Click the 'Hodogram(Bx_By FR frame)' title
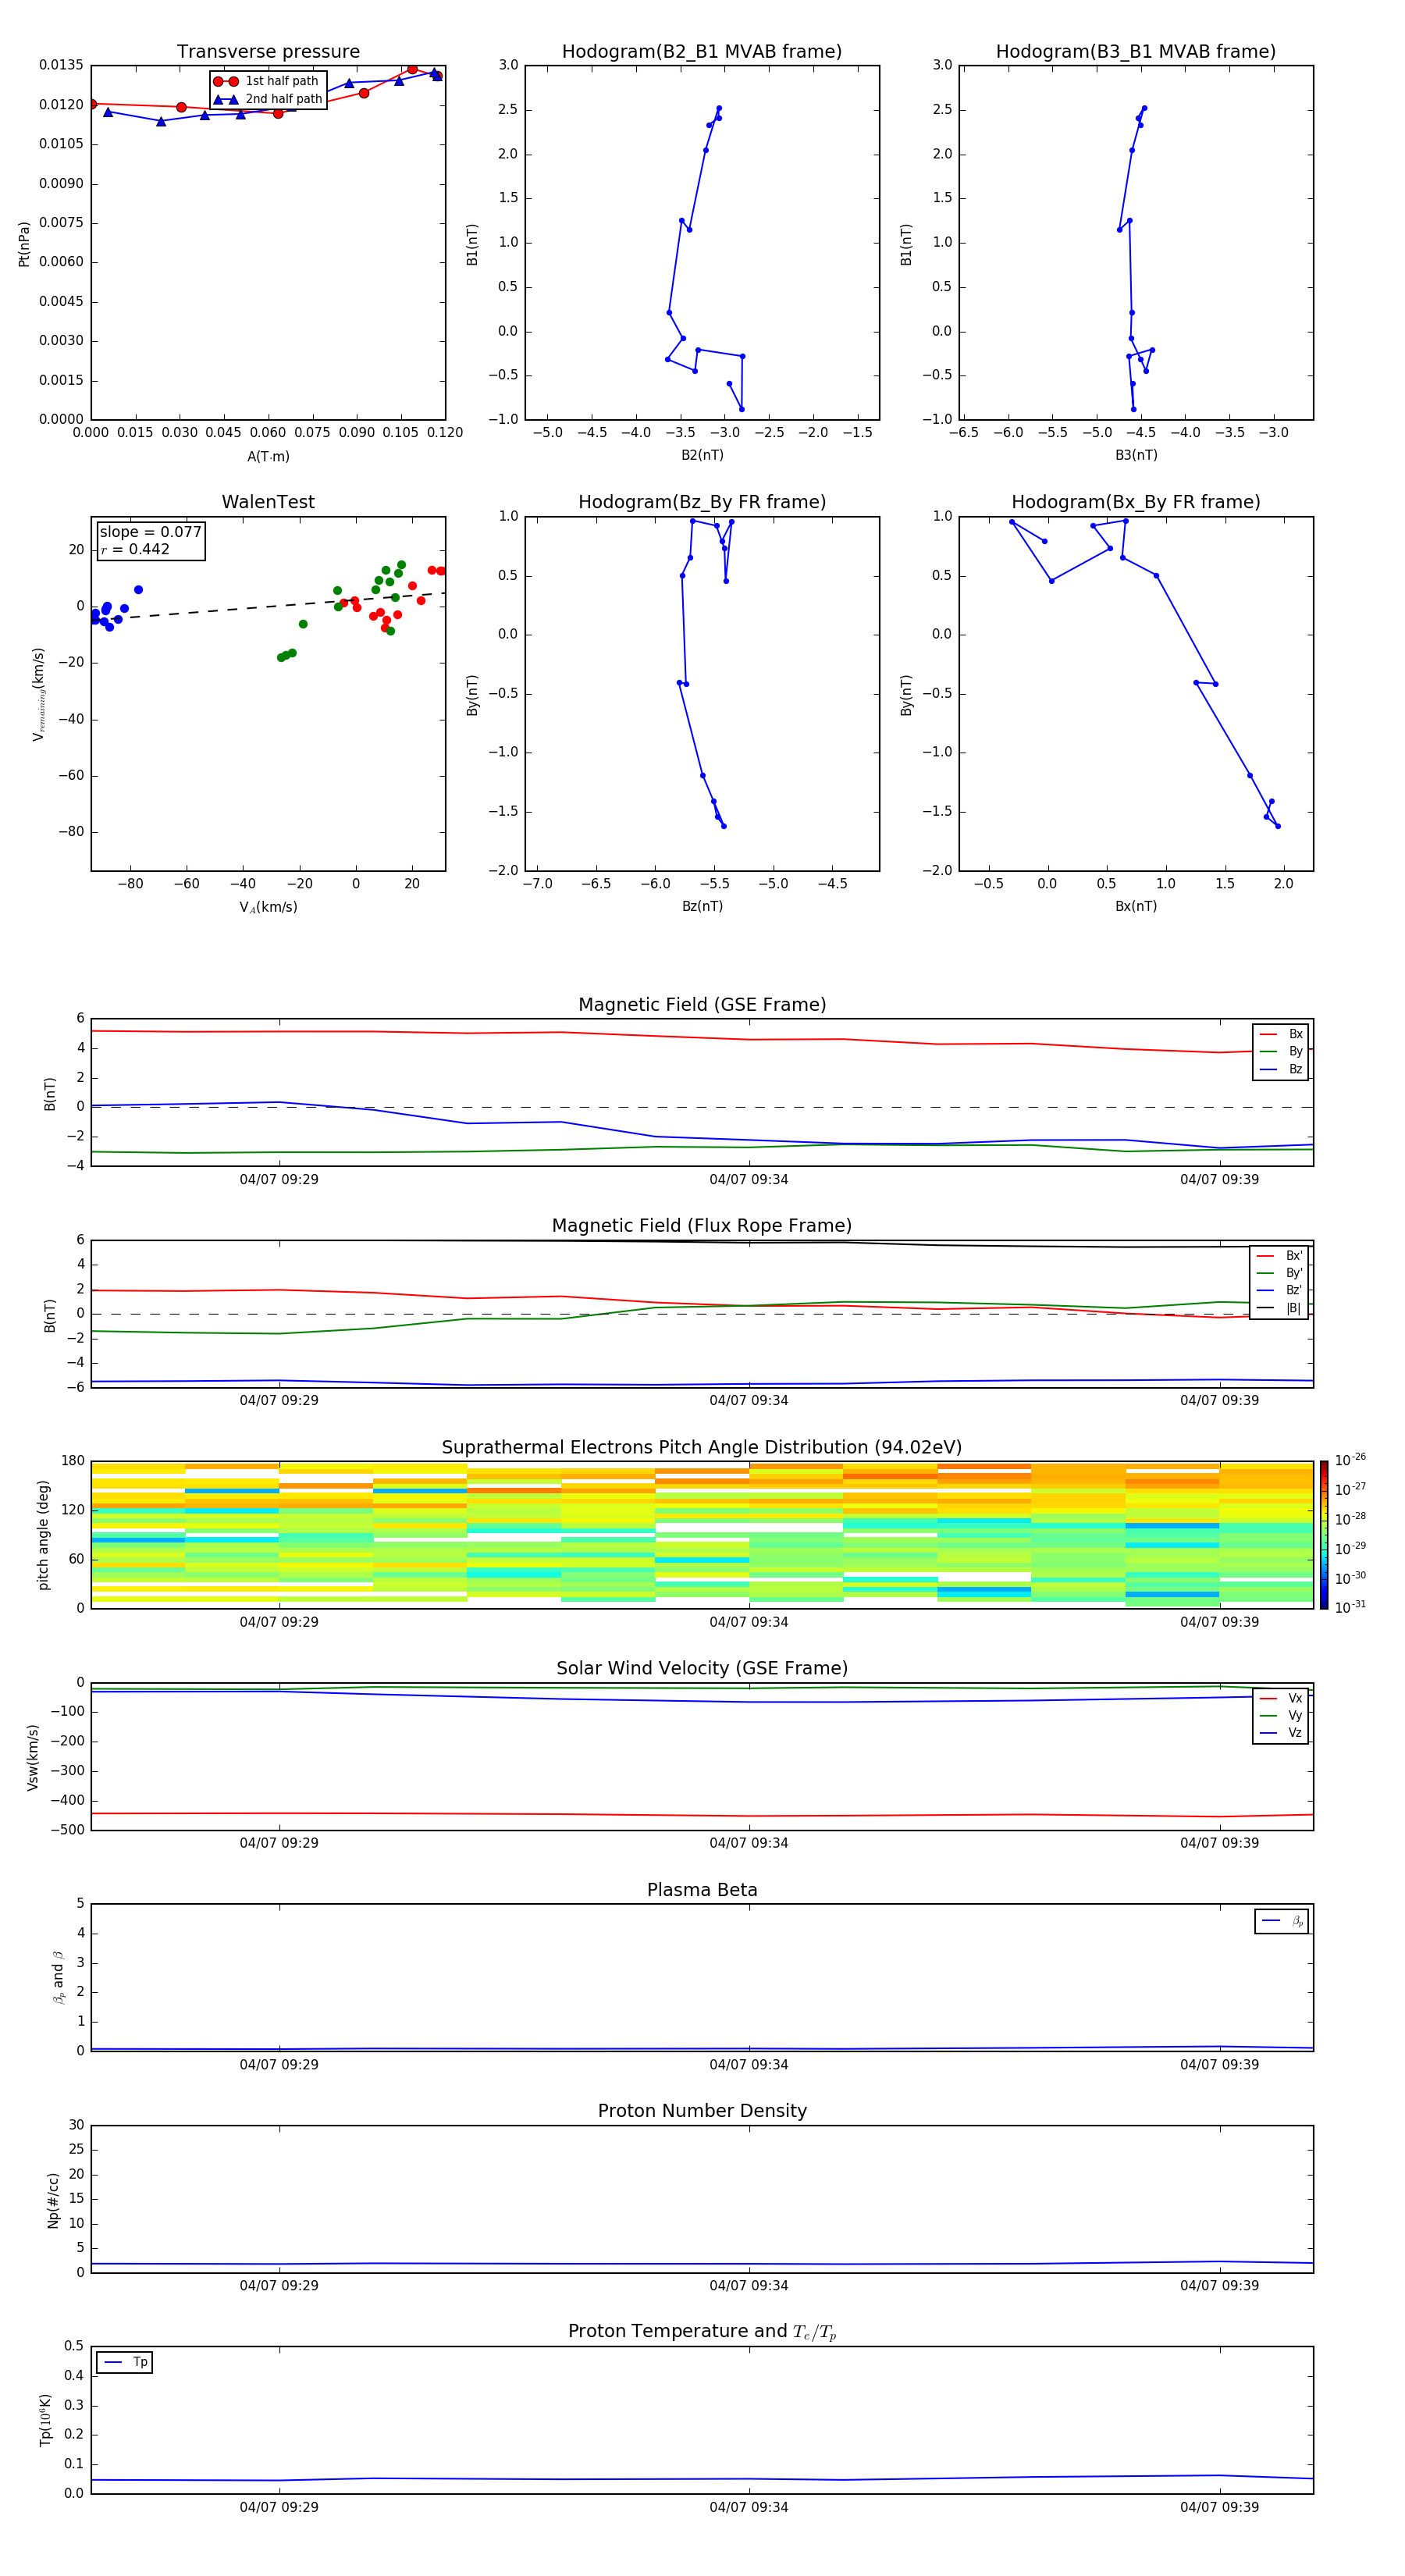The height and width of the screenshot is (2576, 1405). coord(1136,502)
